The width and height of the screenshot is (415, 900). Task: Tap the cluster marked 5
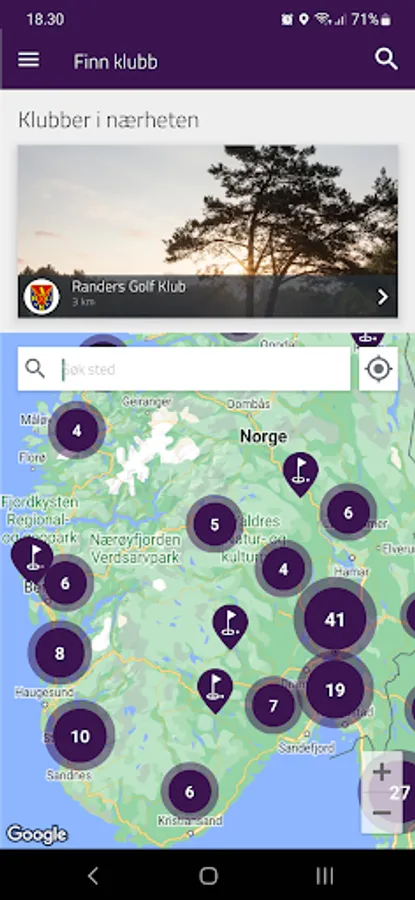[215, 524]
